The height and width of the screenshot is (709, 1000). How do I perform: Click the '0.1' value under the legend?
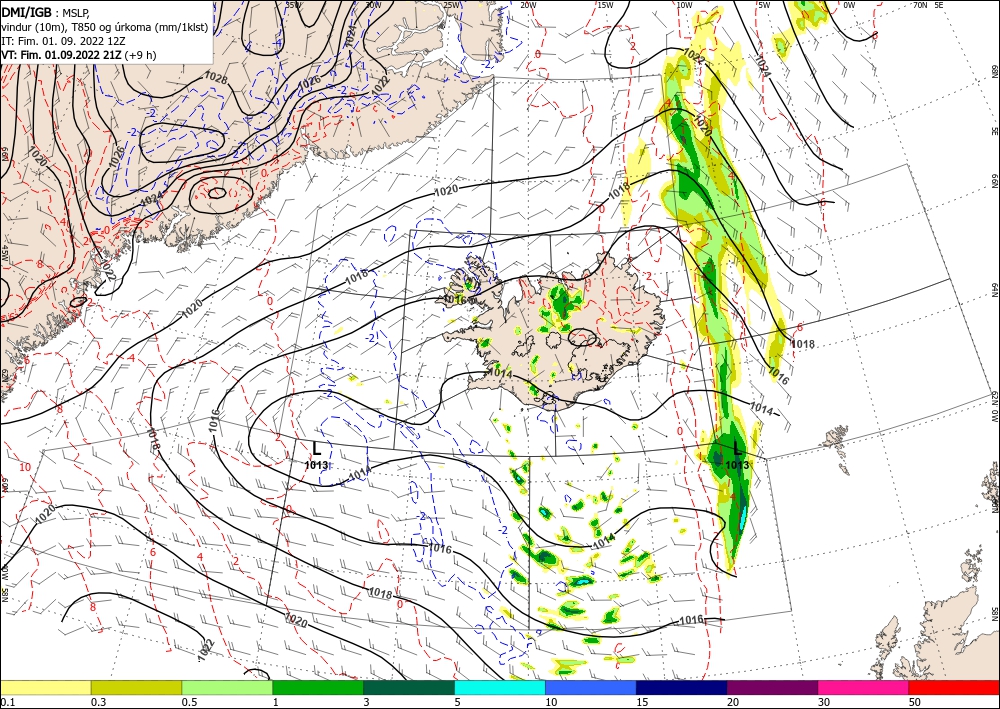point(7,702)
